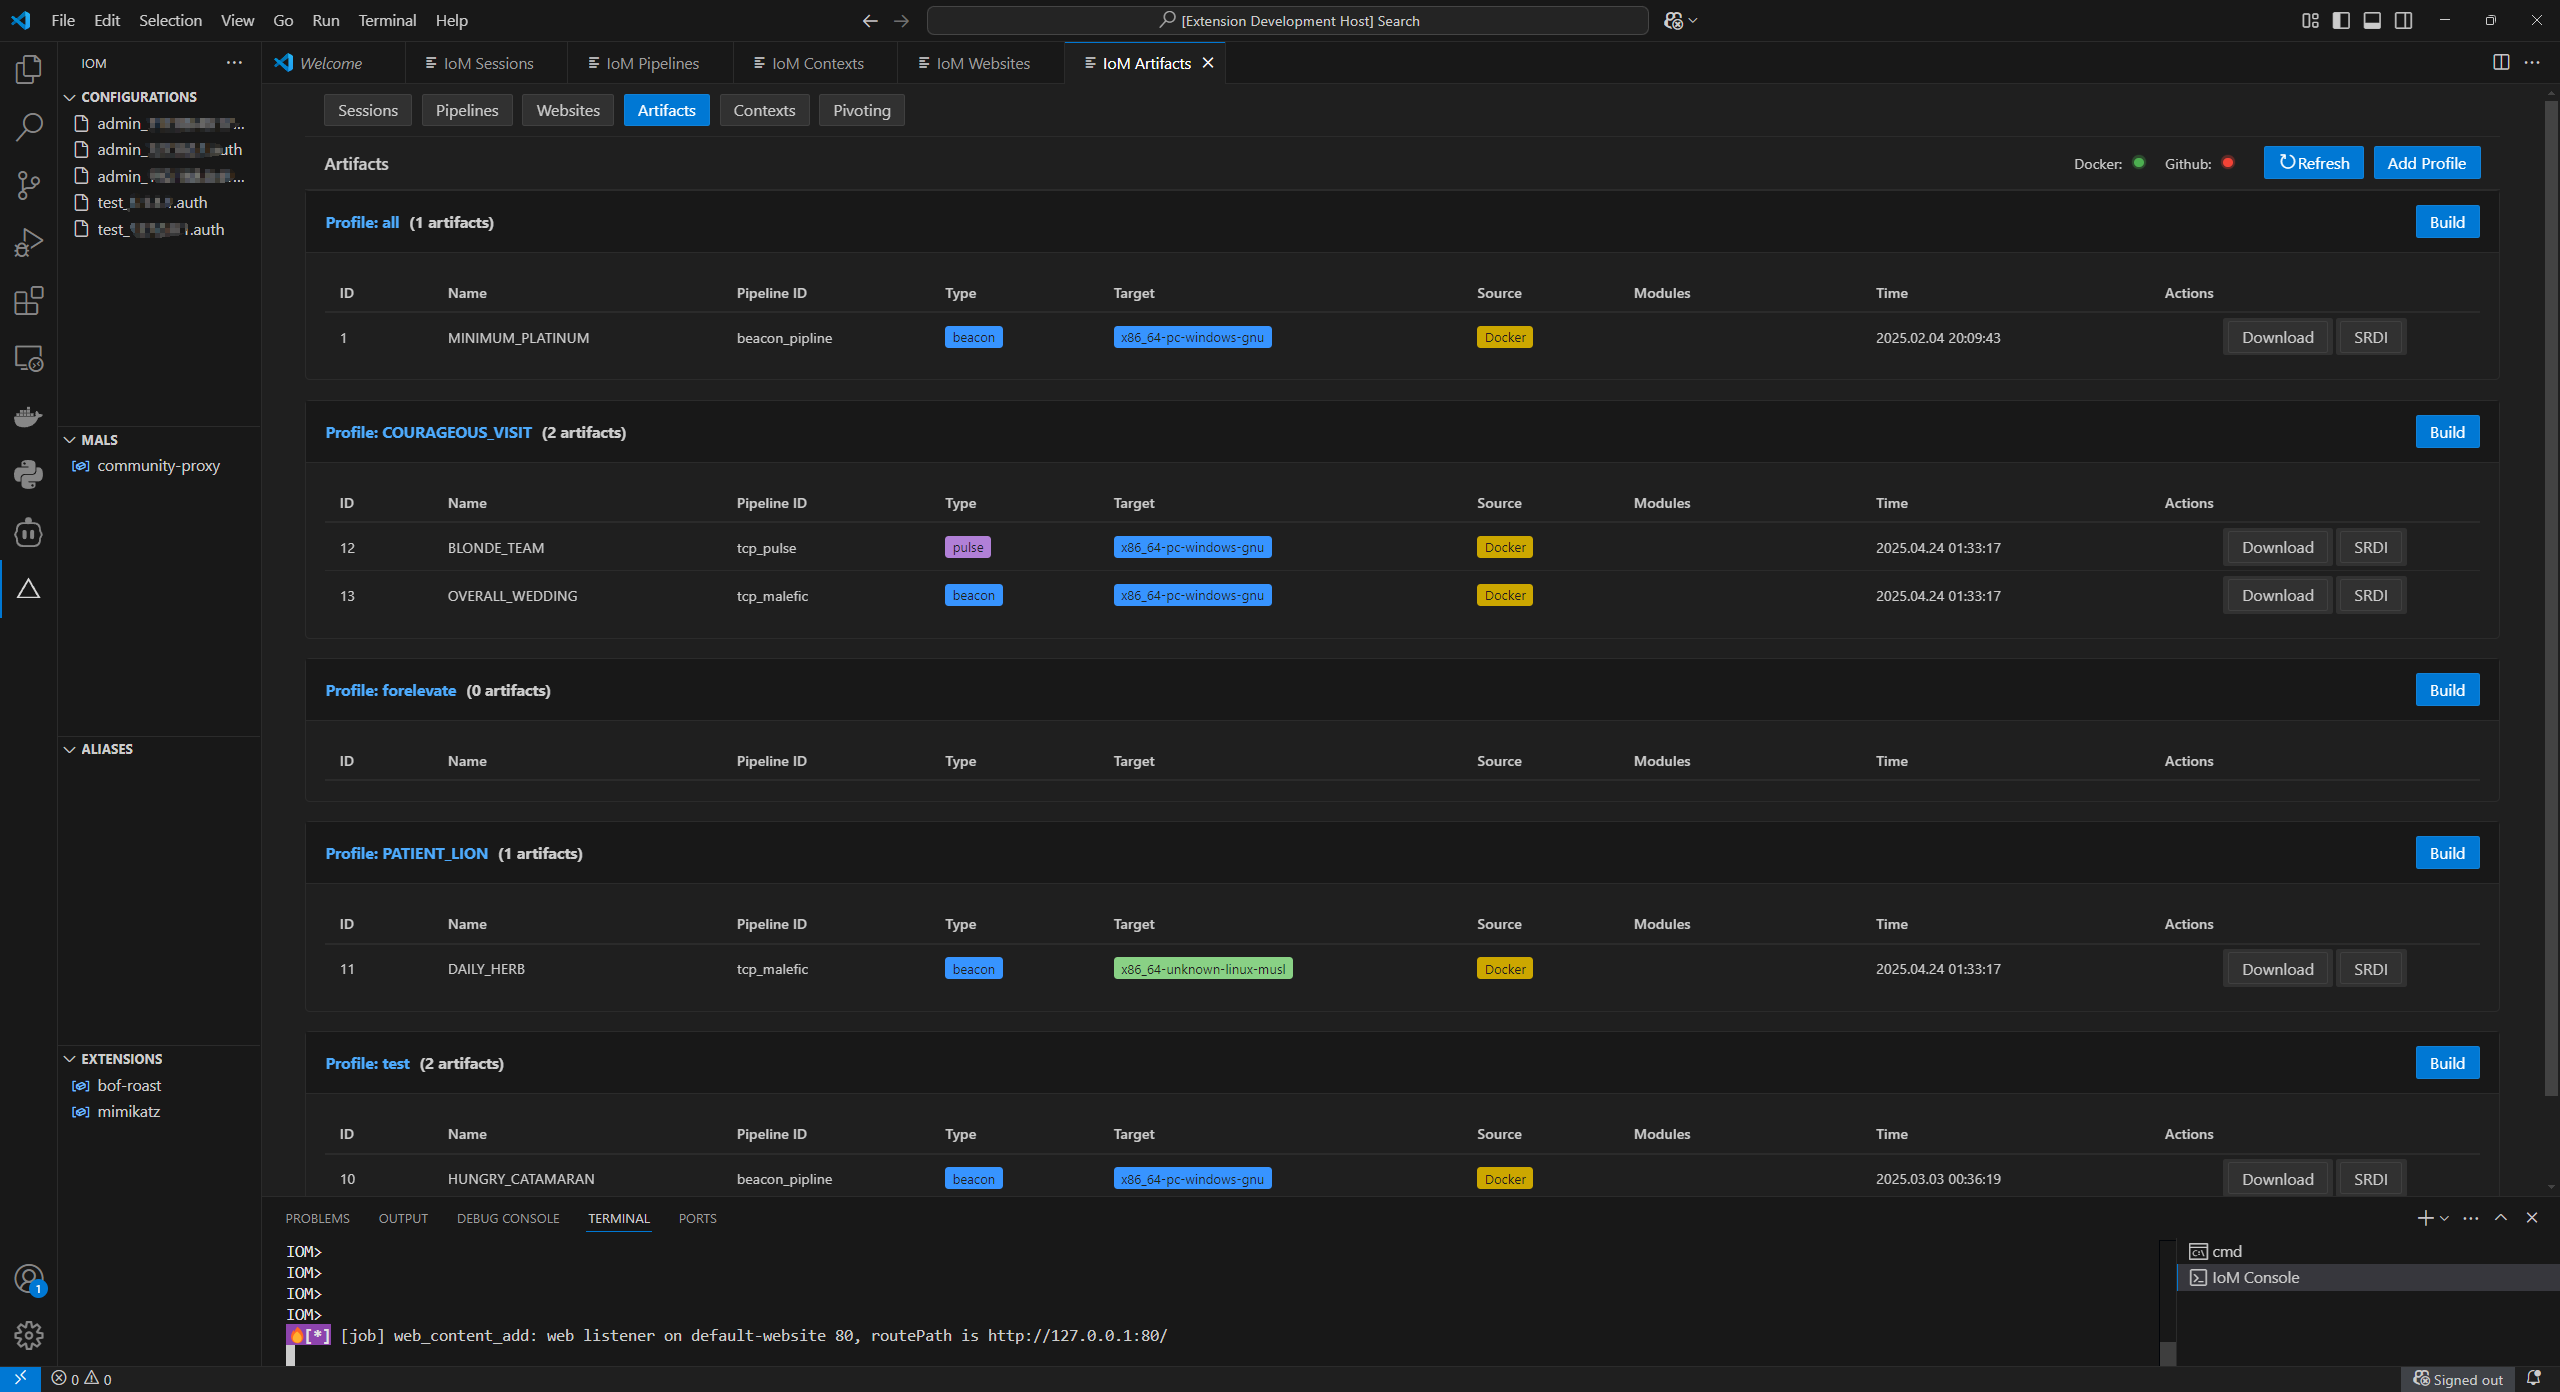
Task: Download the BLONDE_TEAM artifact
Action: (x=2276, y=547)
